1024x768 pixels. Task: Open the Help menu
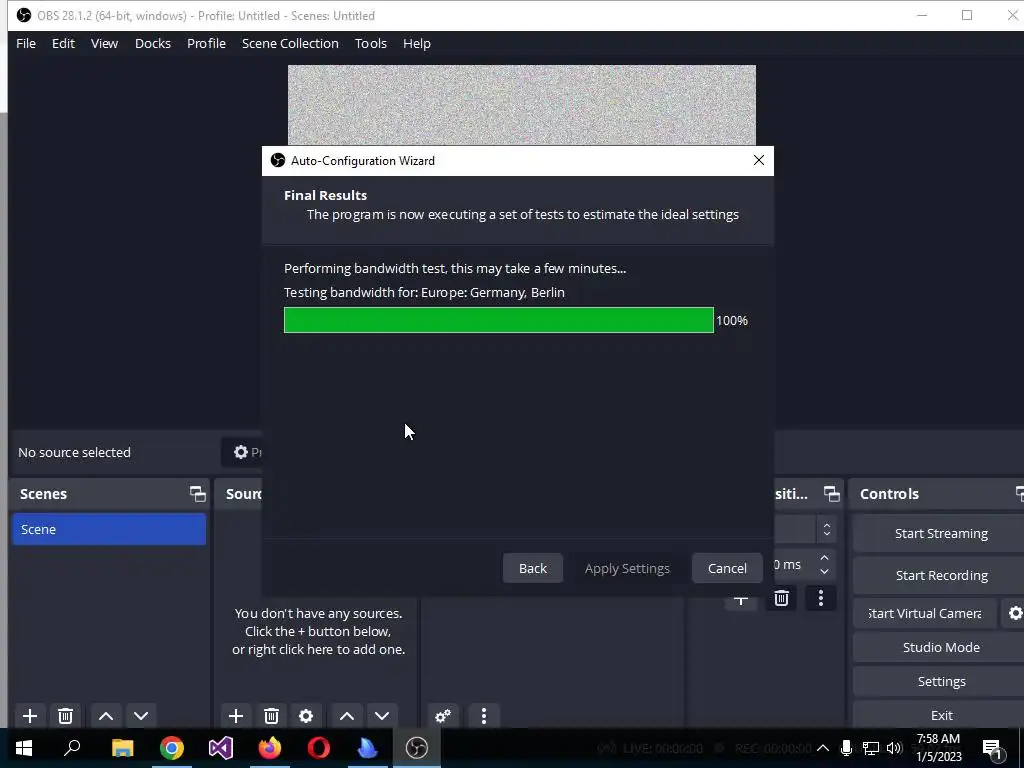tap(417, 43)
